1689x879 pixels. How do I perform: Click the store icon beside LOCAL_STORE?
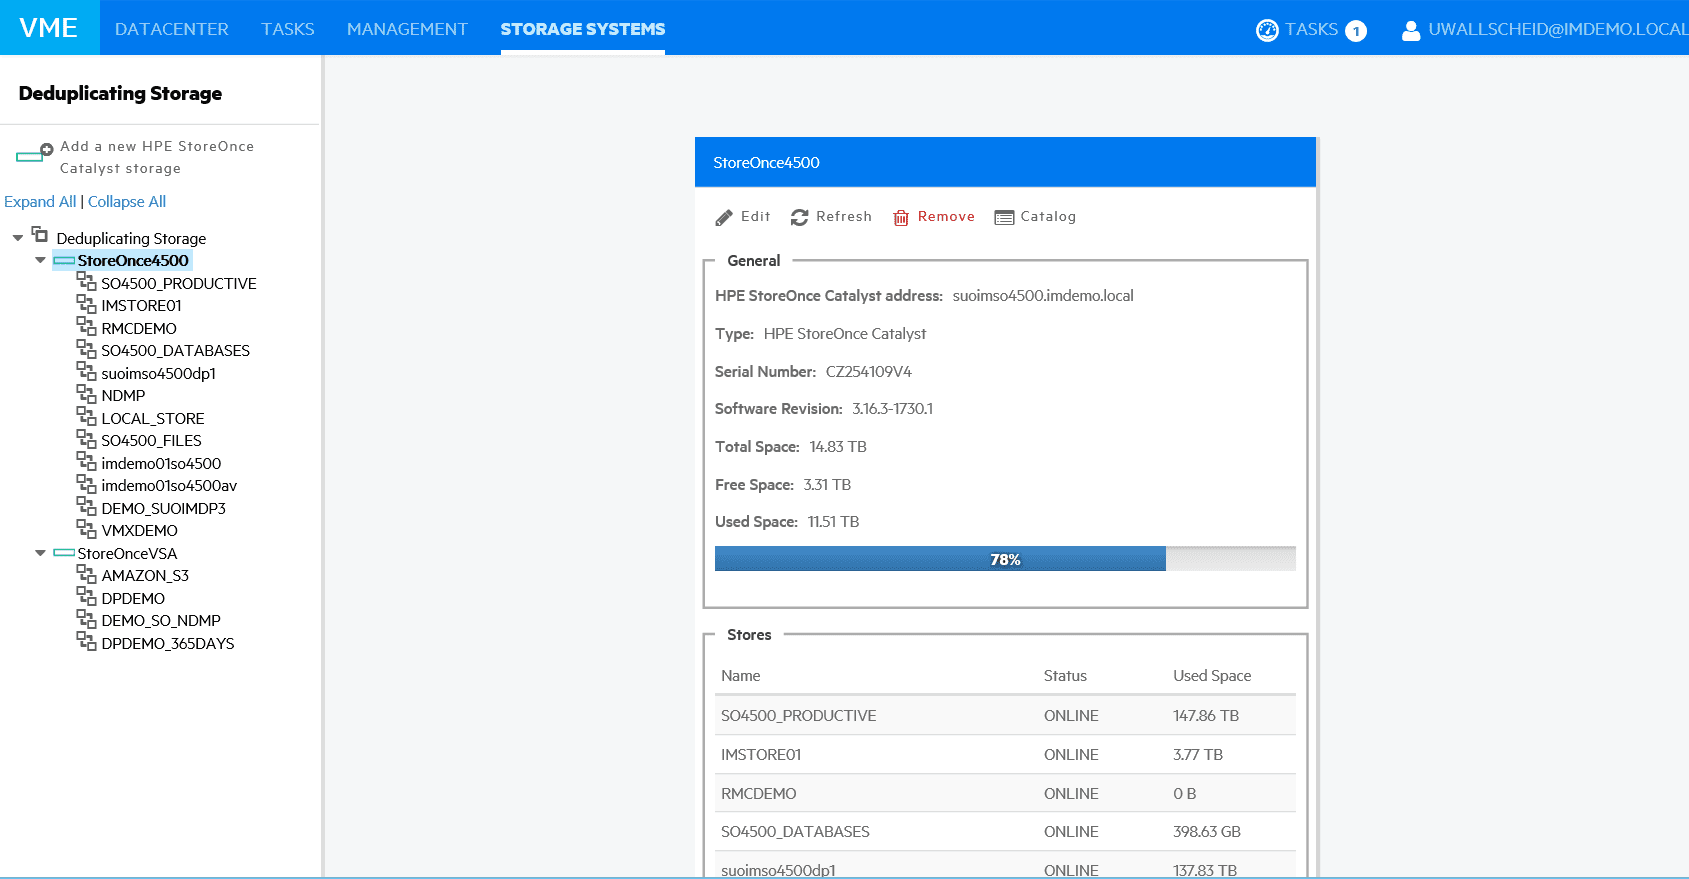pos(87,416)
